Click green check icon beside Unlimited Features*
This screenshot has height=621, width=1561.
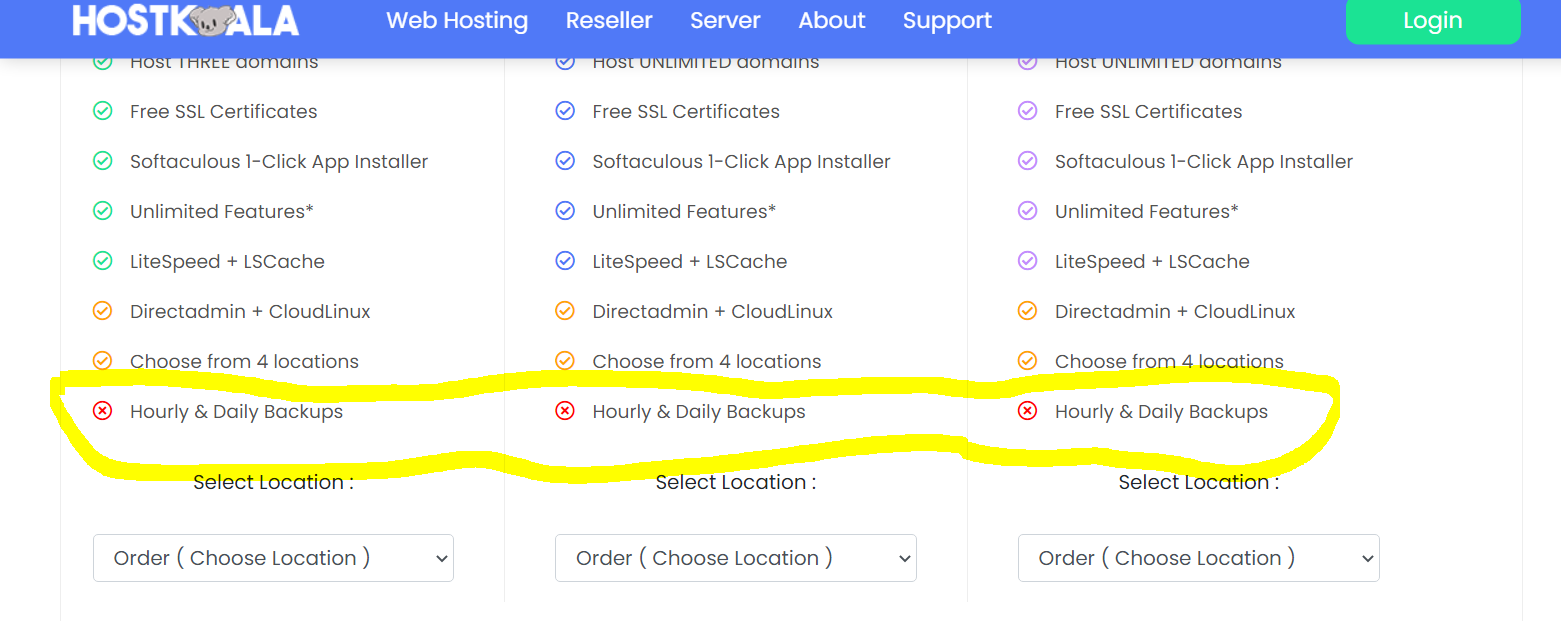point(102,211)
